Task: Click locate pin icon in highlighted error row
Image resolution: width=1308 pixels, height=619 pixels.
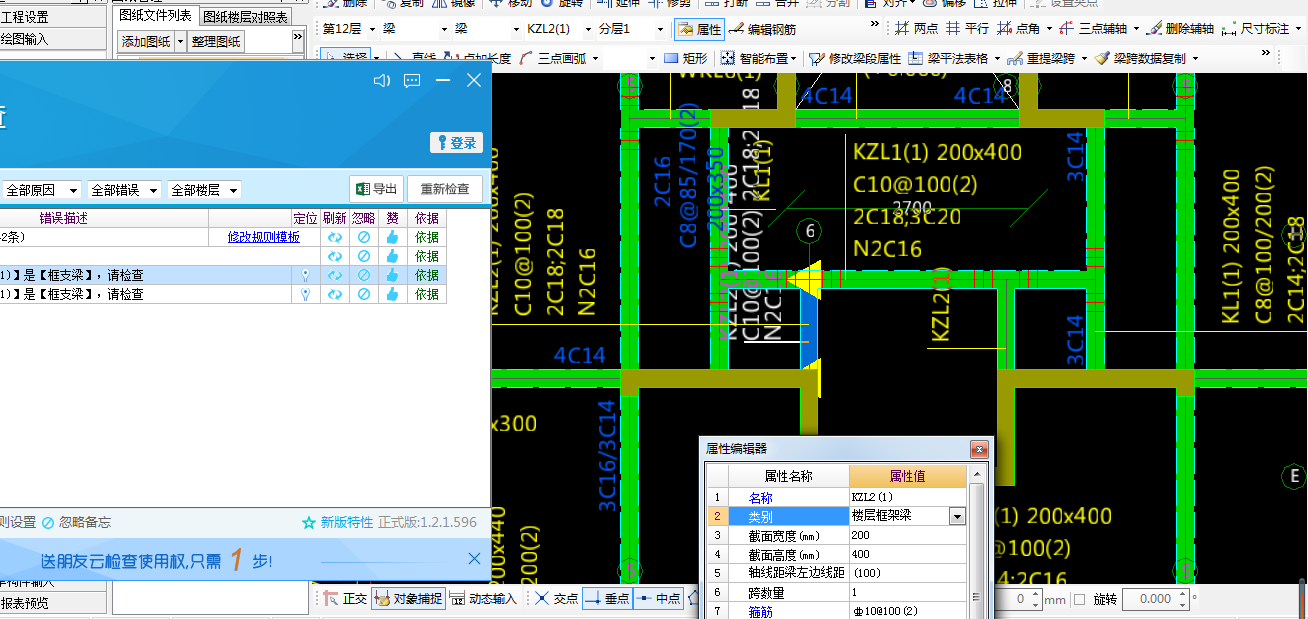Action: click(x=305, y=275)
